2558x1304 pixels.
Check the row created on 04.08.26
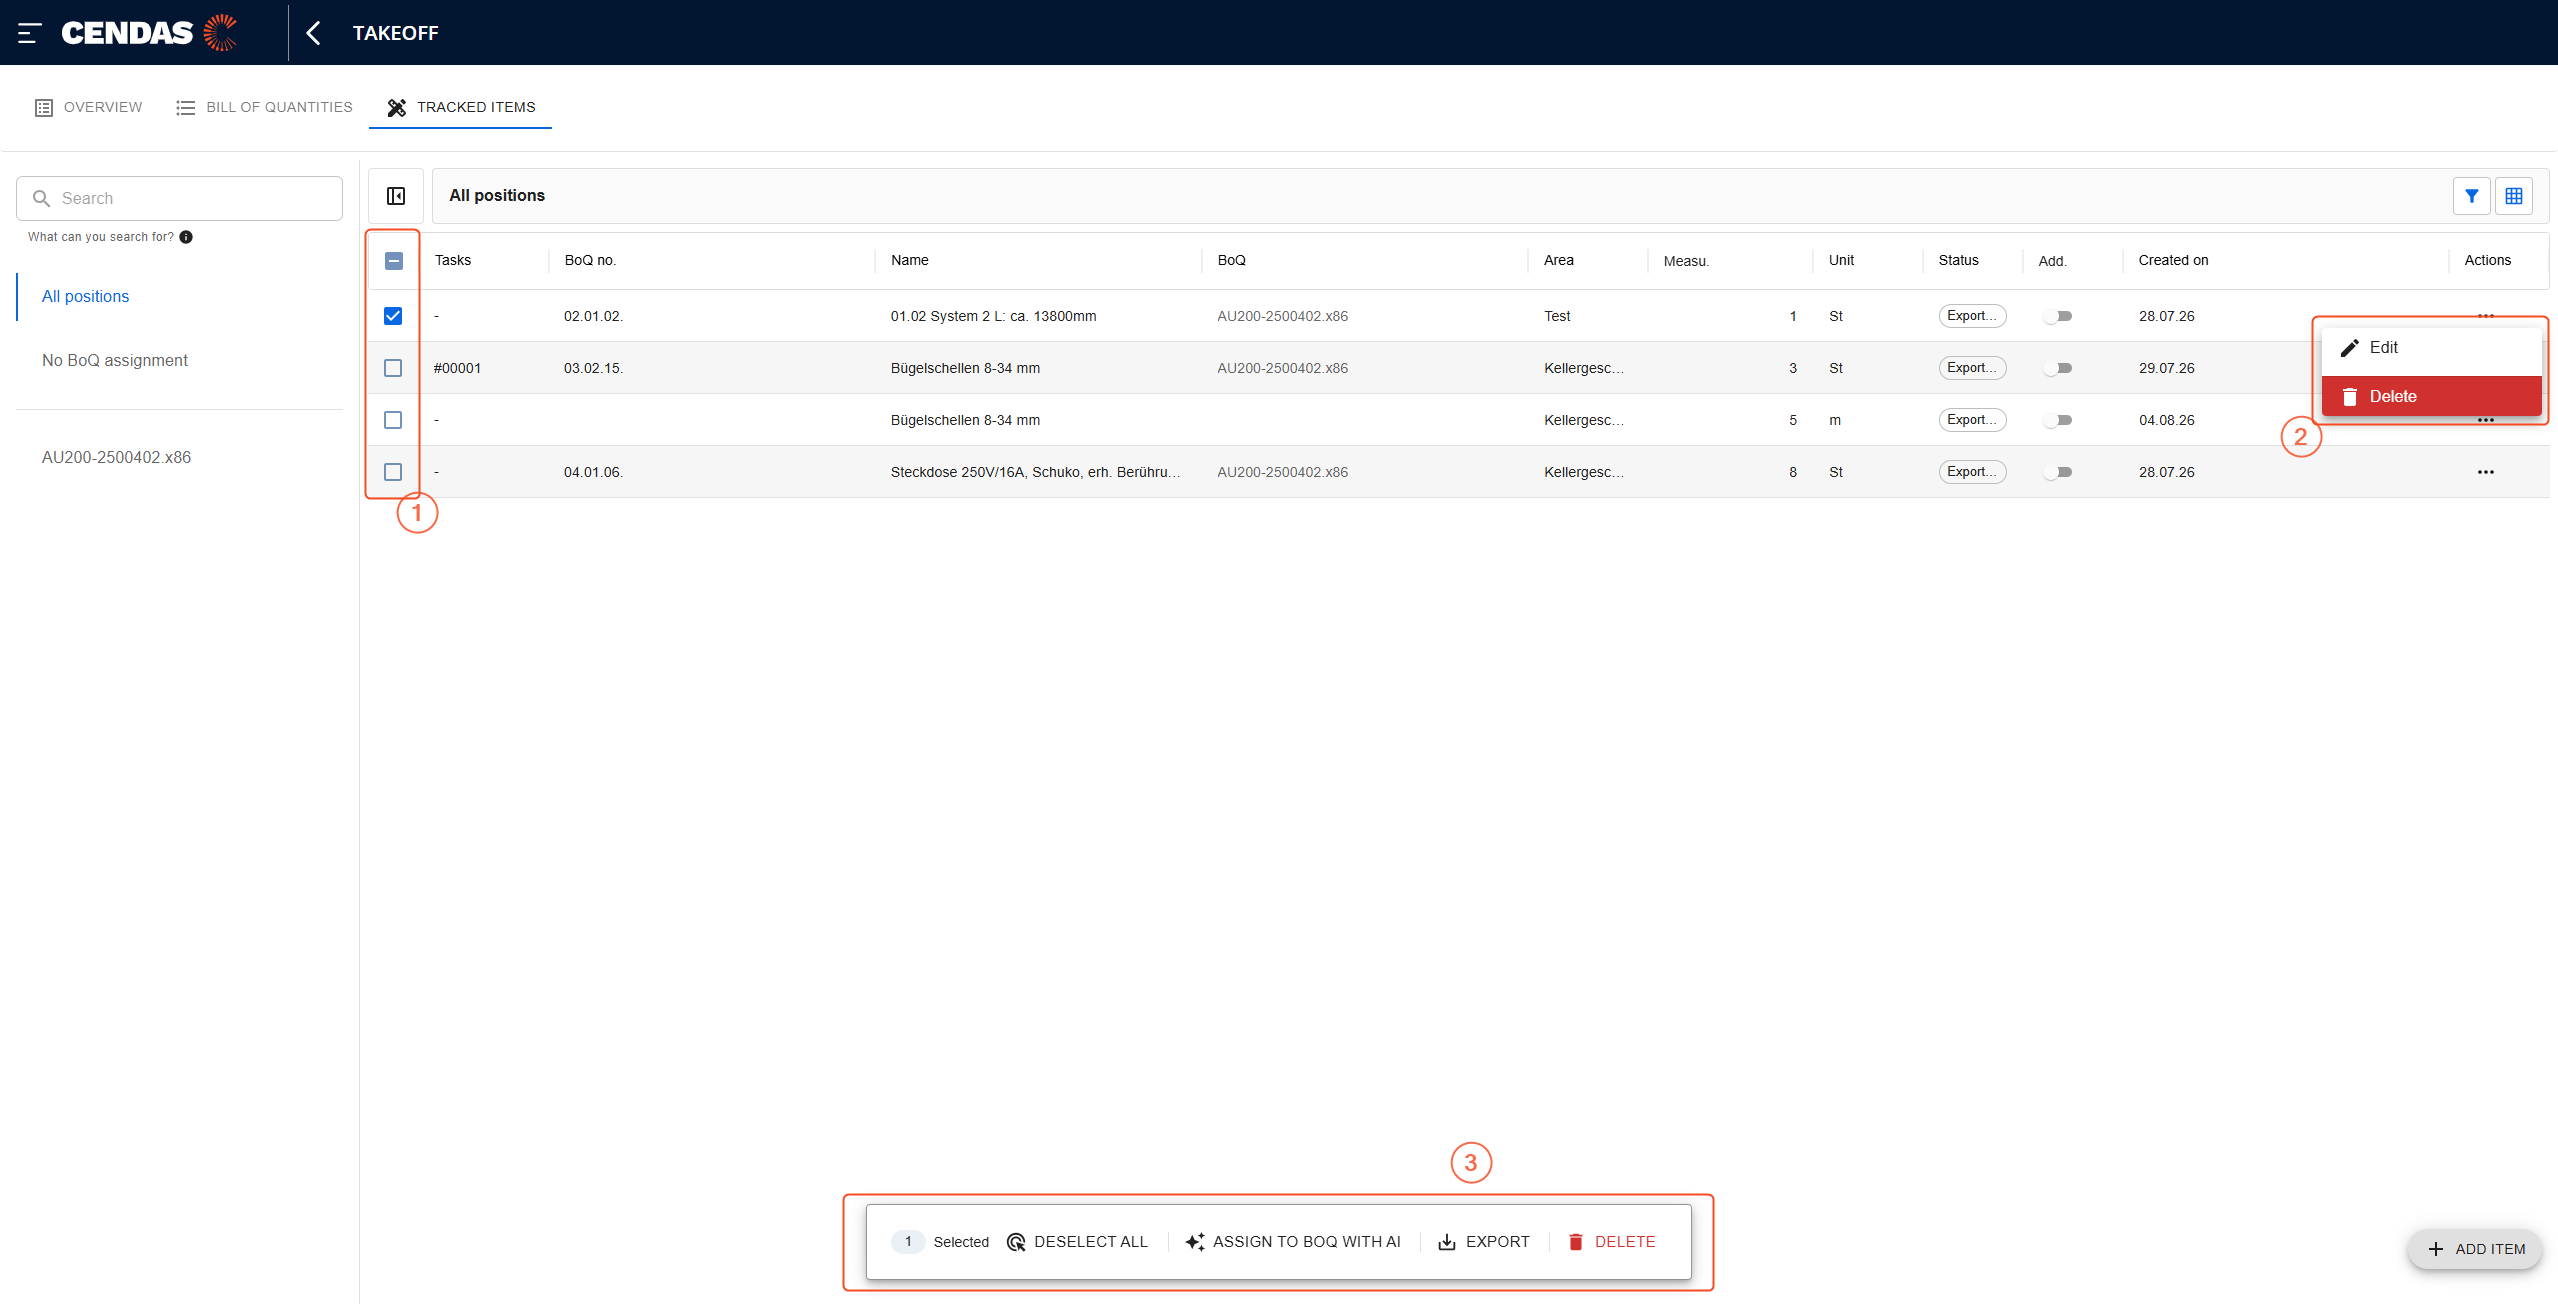393,420
